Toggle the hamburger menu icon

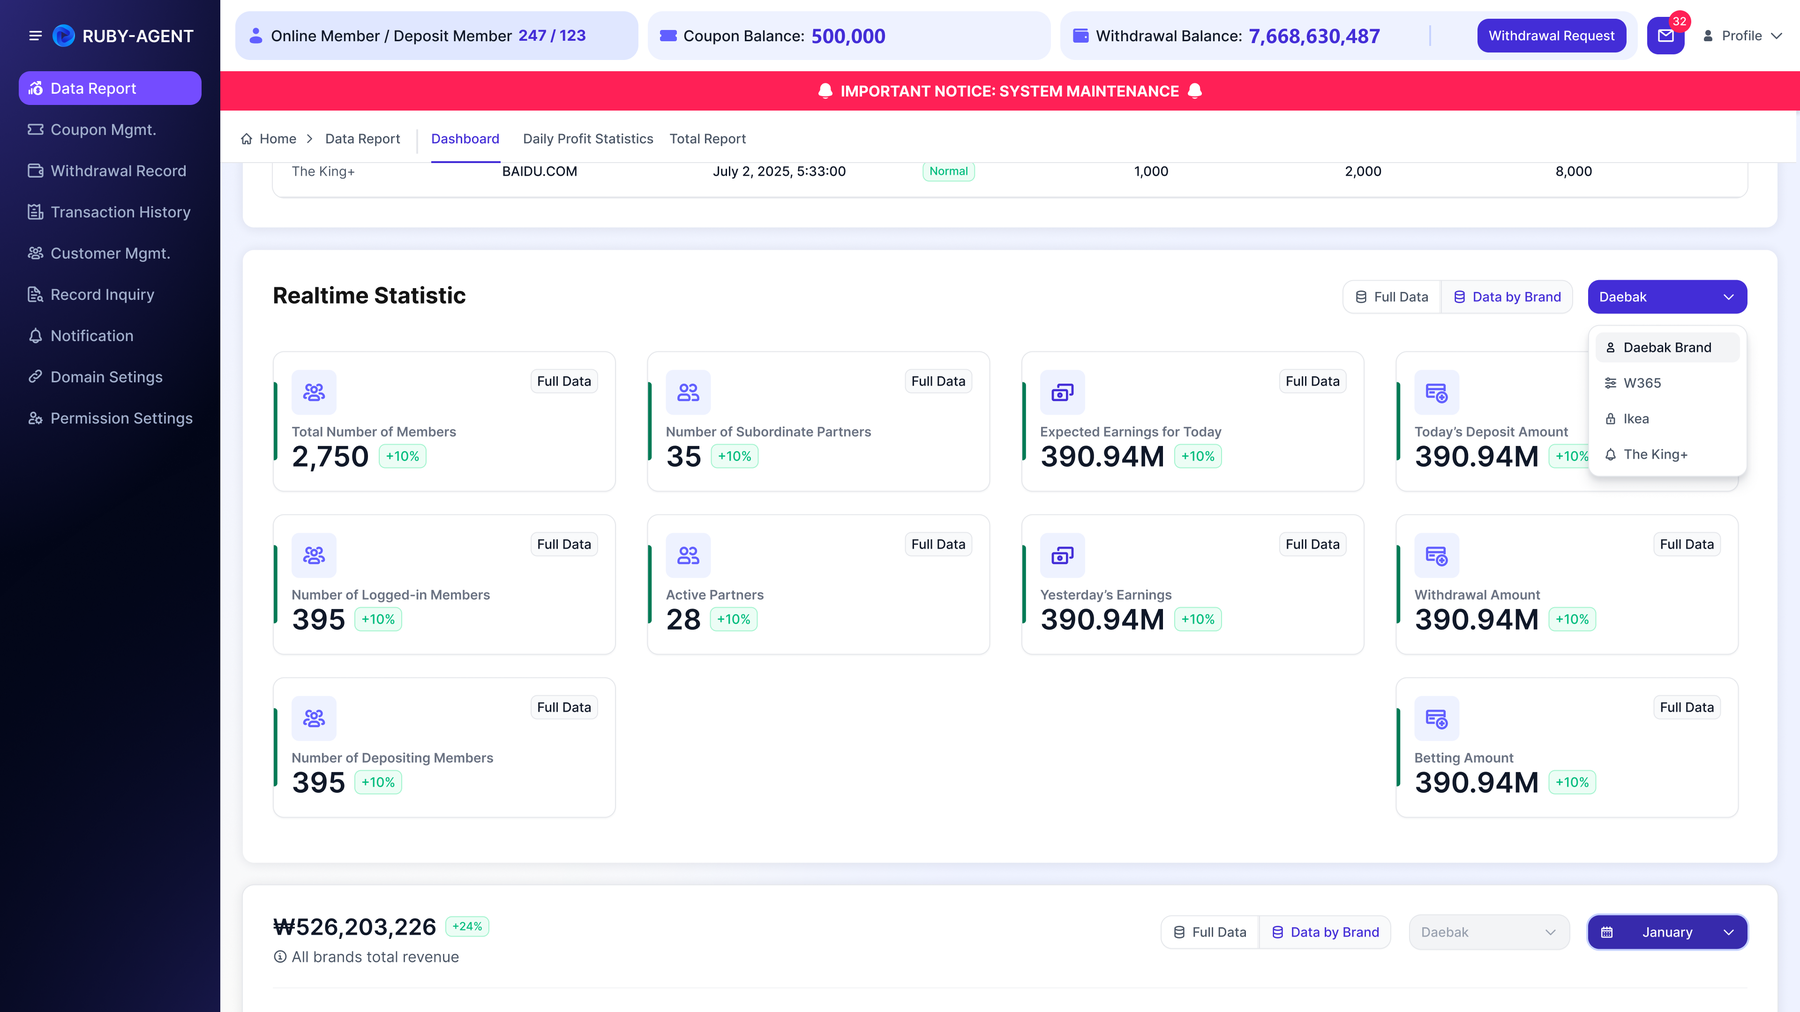[35, 36]
